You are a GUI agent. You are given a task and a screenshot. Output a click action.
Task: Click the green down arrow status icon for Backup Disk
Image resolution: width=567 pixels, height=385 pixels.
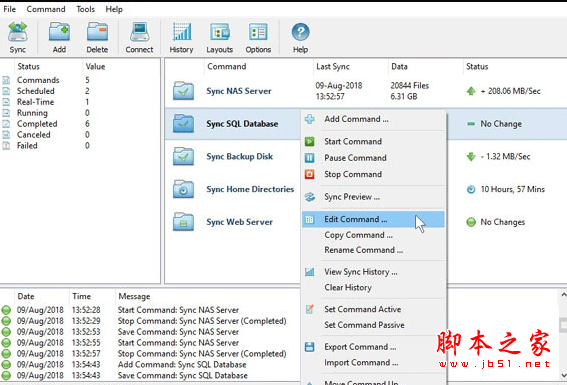[x=471, y=157]
